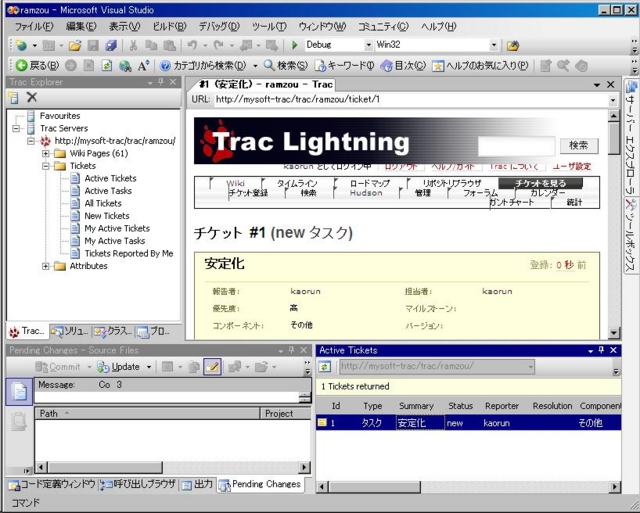Screen dimensions: 640x513
Task: Click the Cut scissors icon in toolbar
Action: (x=133, y=45)
